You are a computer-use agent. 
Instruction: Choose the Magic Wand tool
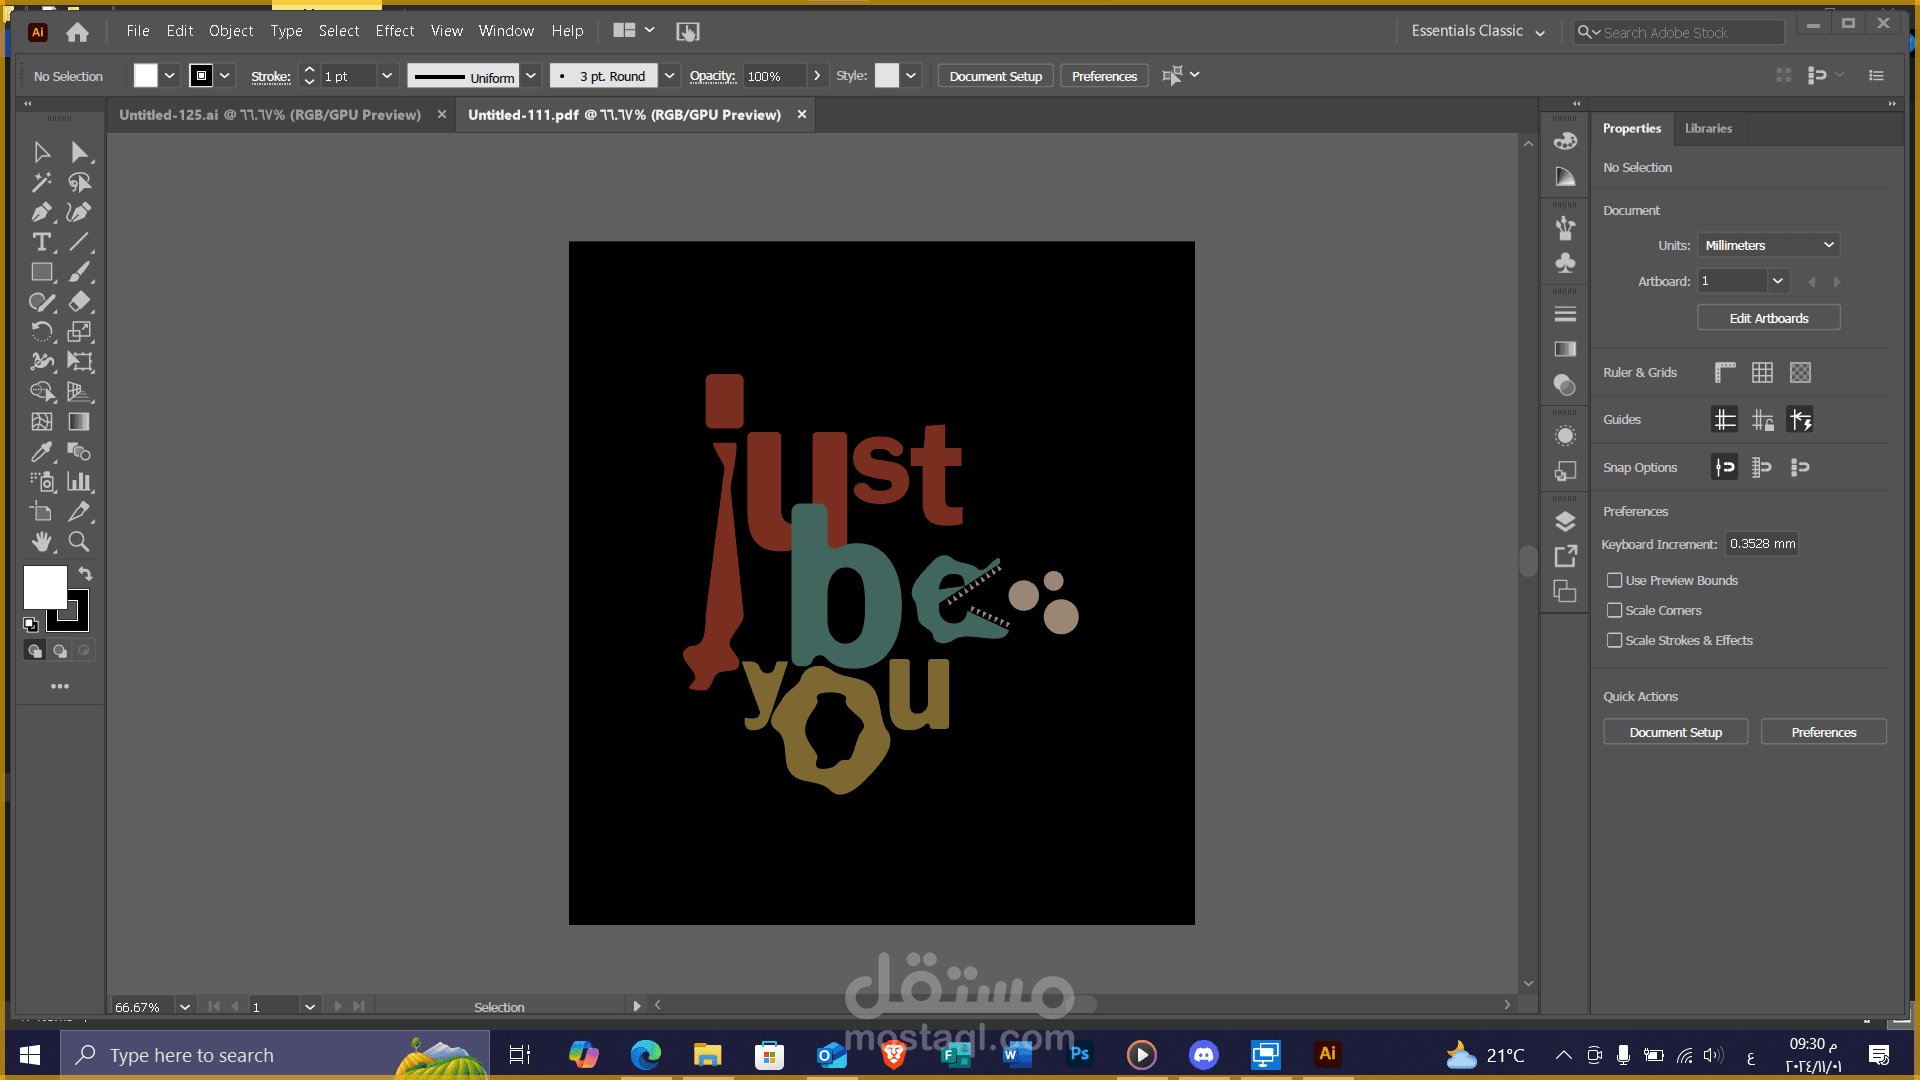click(x=41, y=182)
